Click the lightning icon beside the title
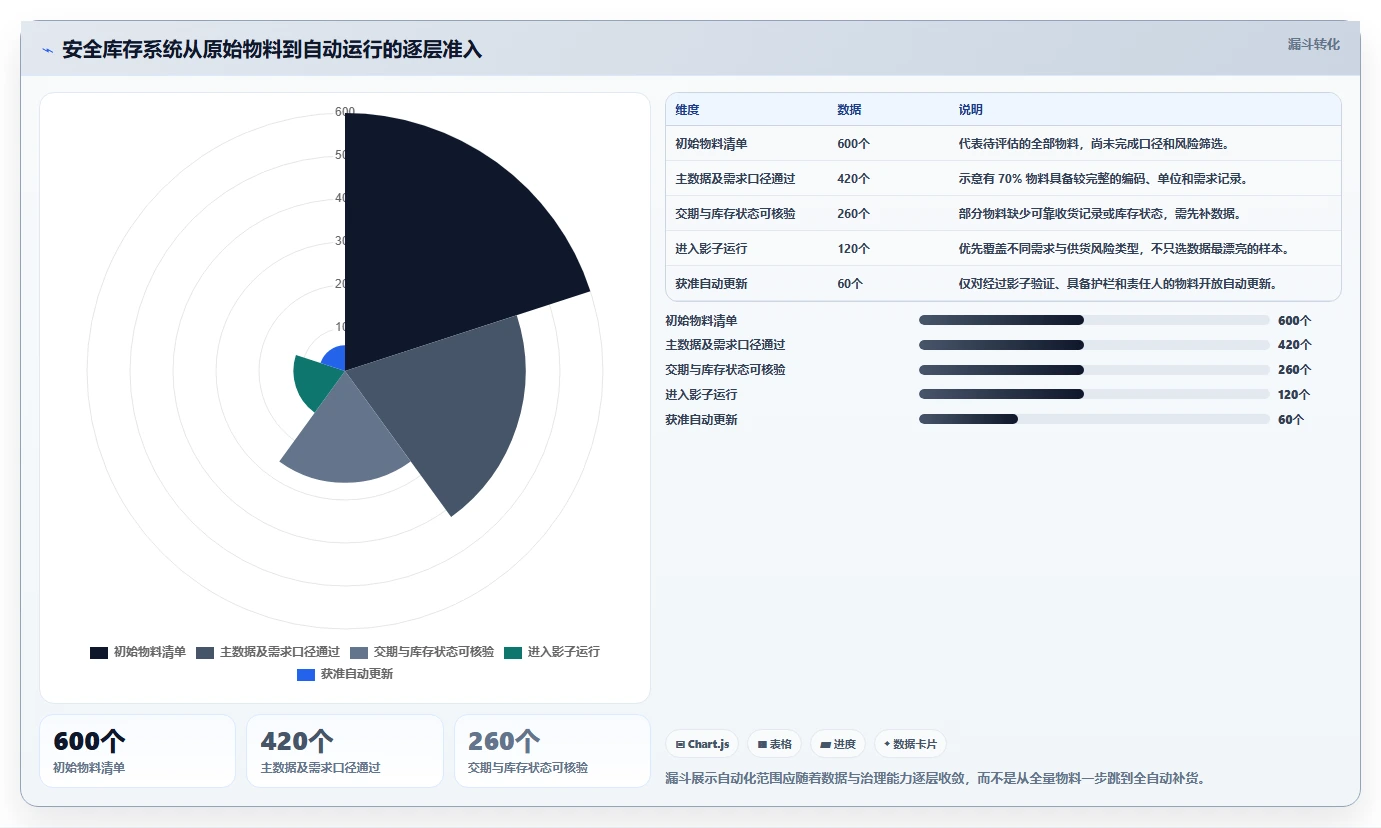The height and width of the screenshot is (828, 1381). click(48, 50)
